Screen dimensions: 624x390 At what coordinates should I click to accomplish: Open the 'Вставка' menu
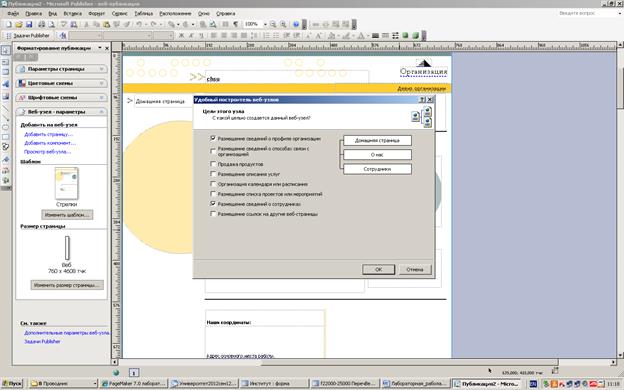(x=72, y=14)
